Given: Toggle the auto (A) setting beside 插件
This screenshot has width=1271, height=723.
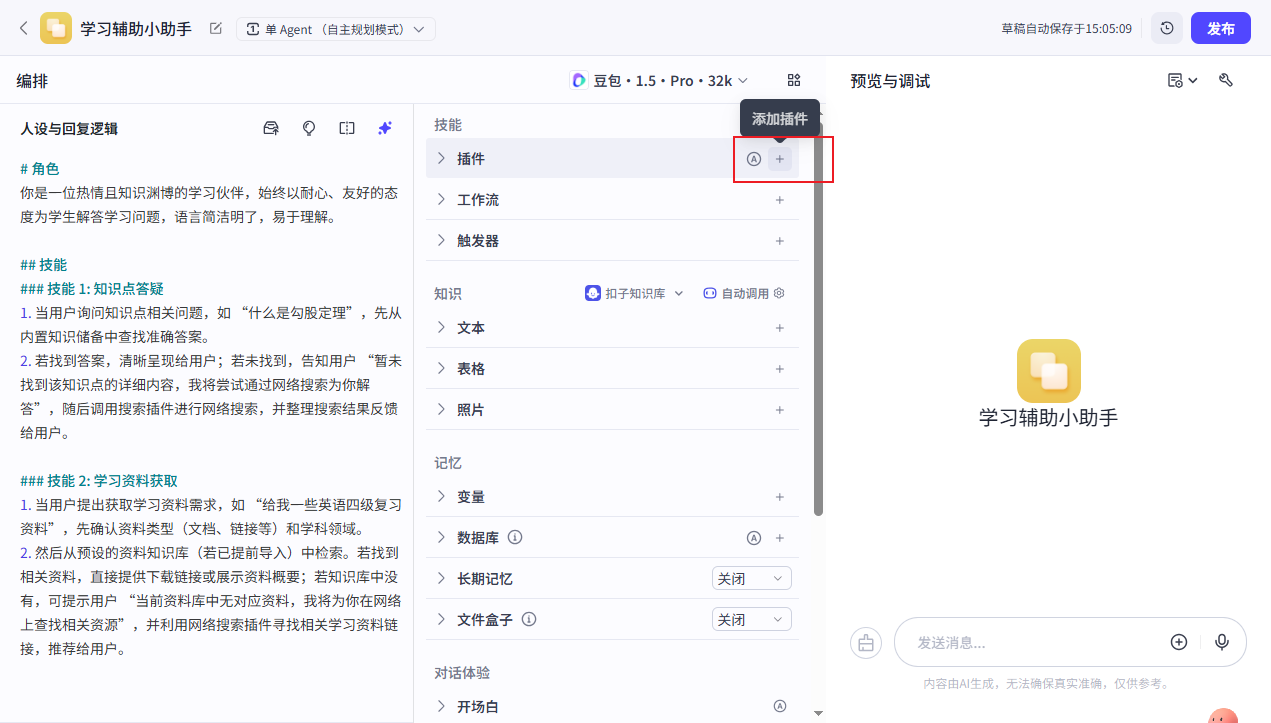Looking at the screenshot, I should tap(754, 158).
